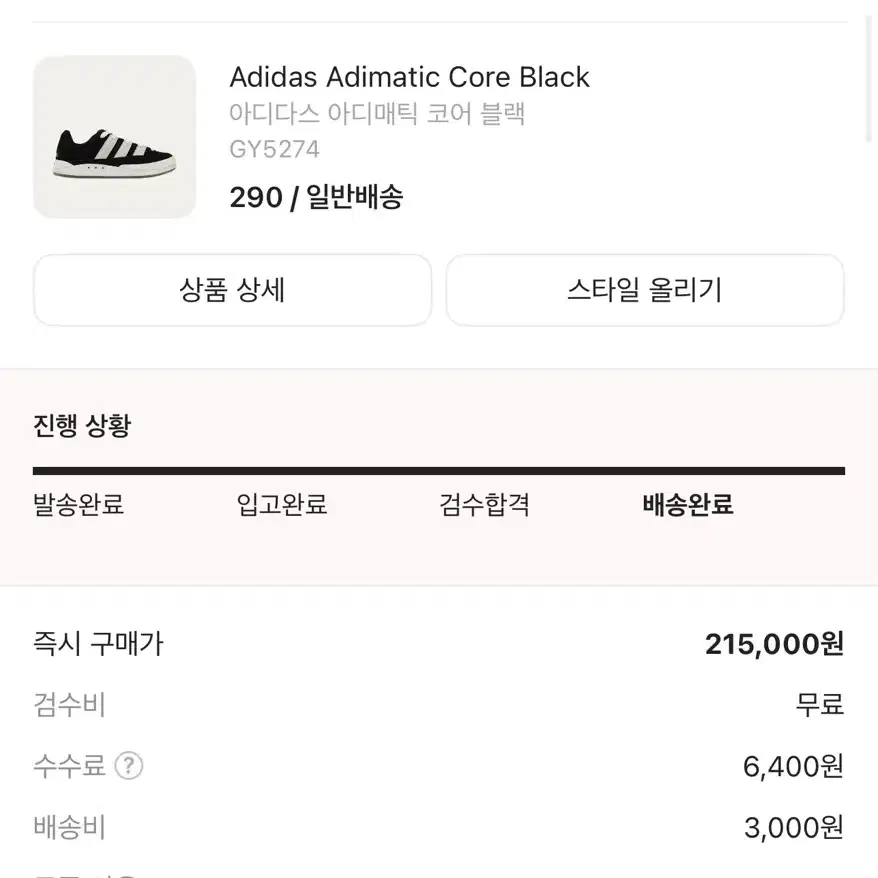Image resolution: width=878 pixels, height=878 pixels.
Task: Open the 상품 상세 product details page
Action: (232, 290)
